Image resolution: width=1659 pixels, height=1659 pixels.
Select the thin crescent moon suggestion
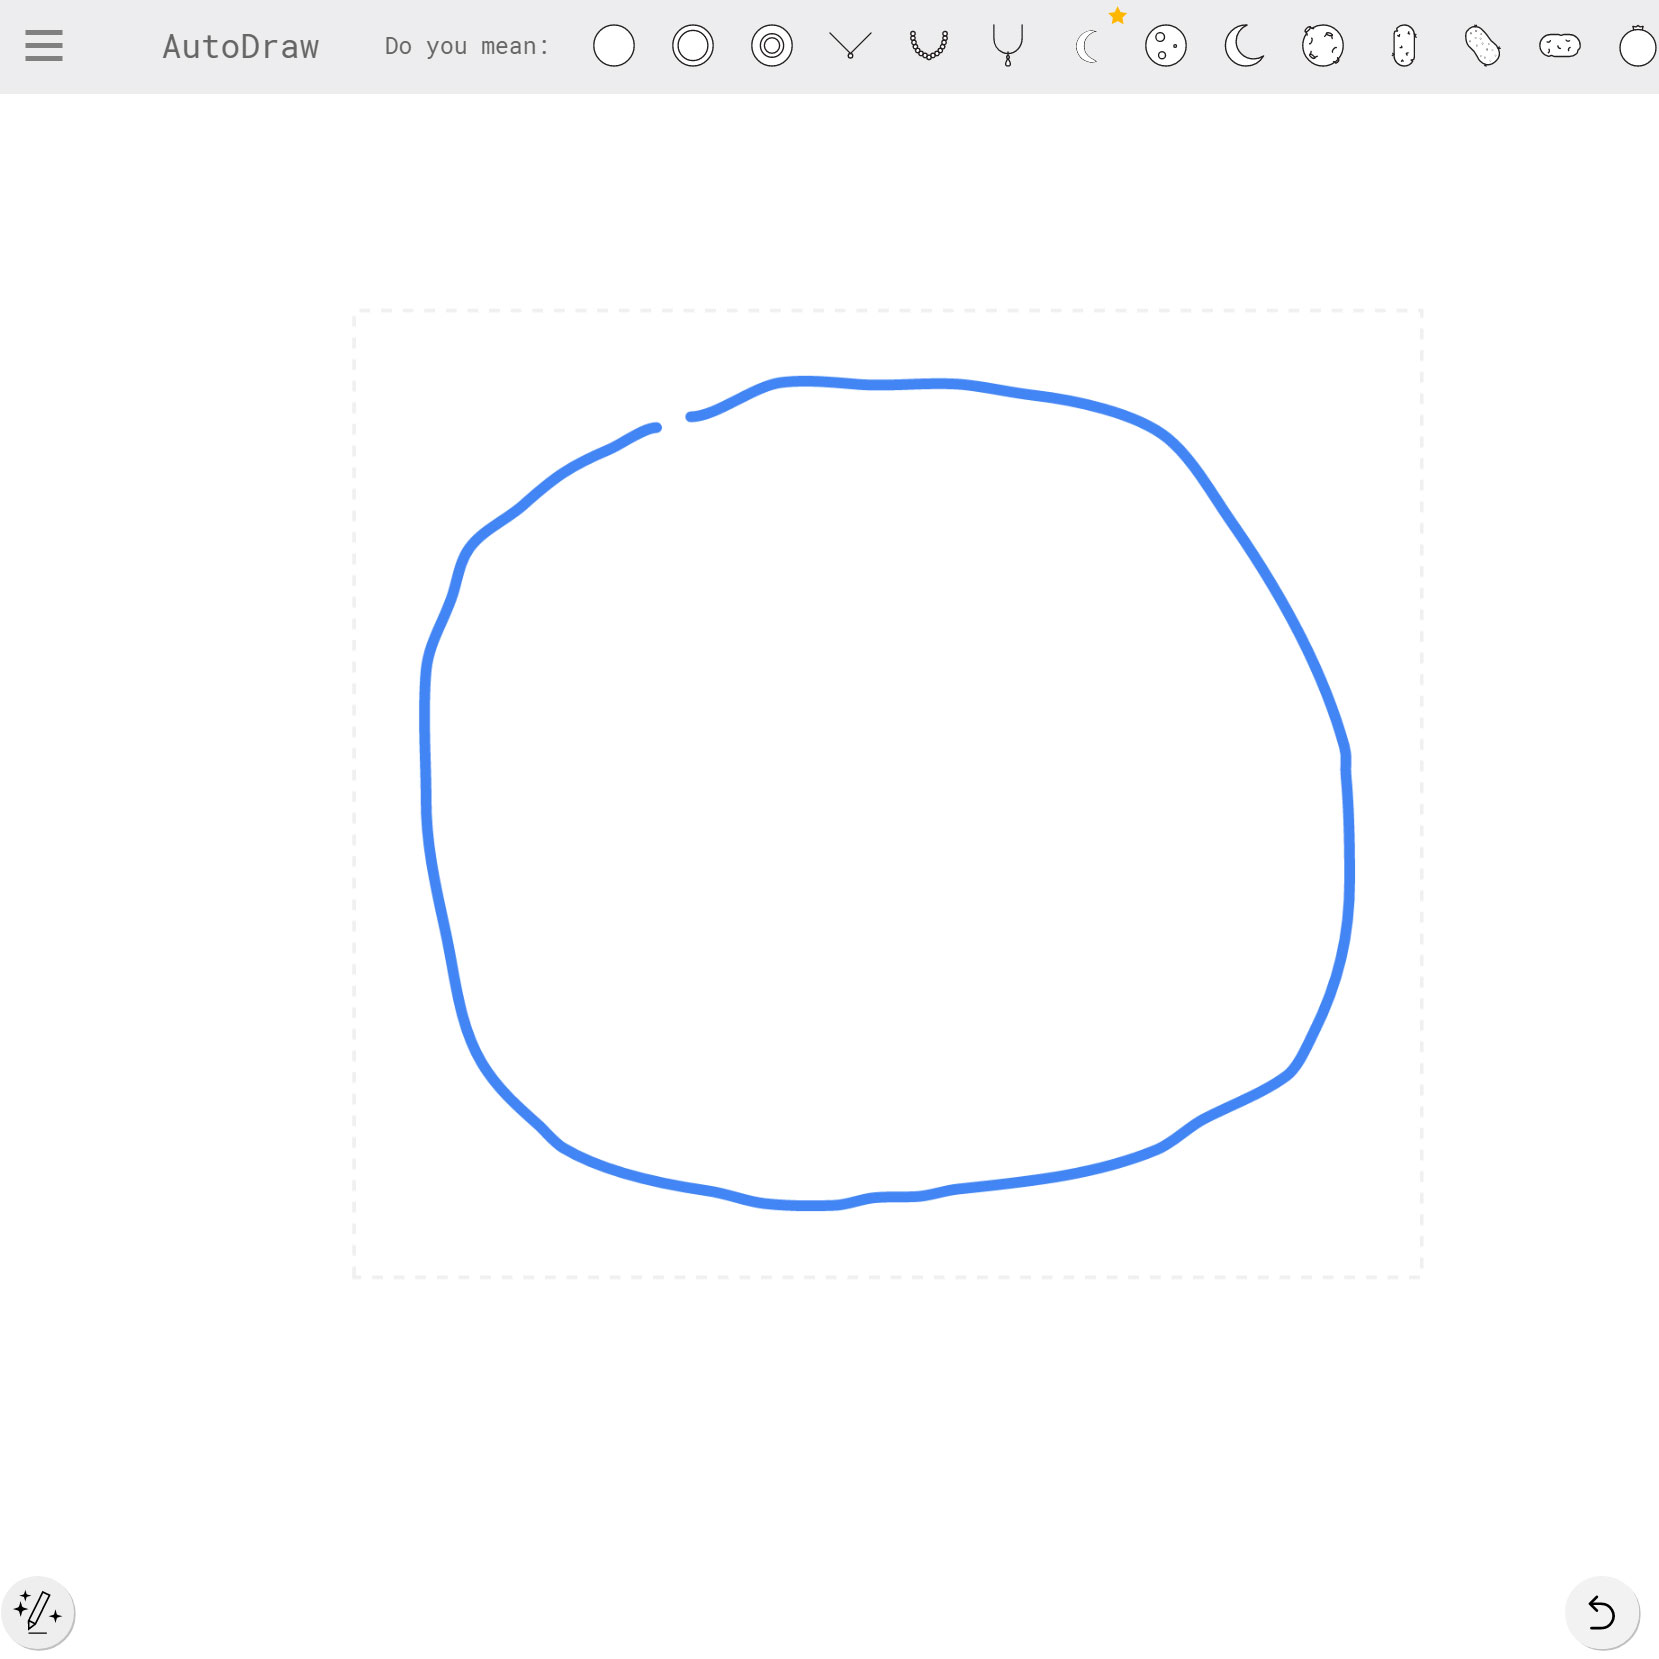tap(1087, 47)
